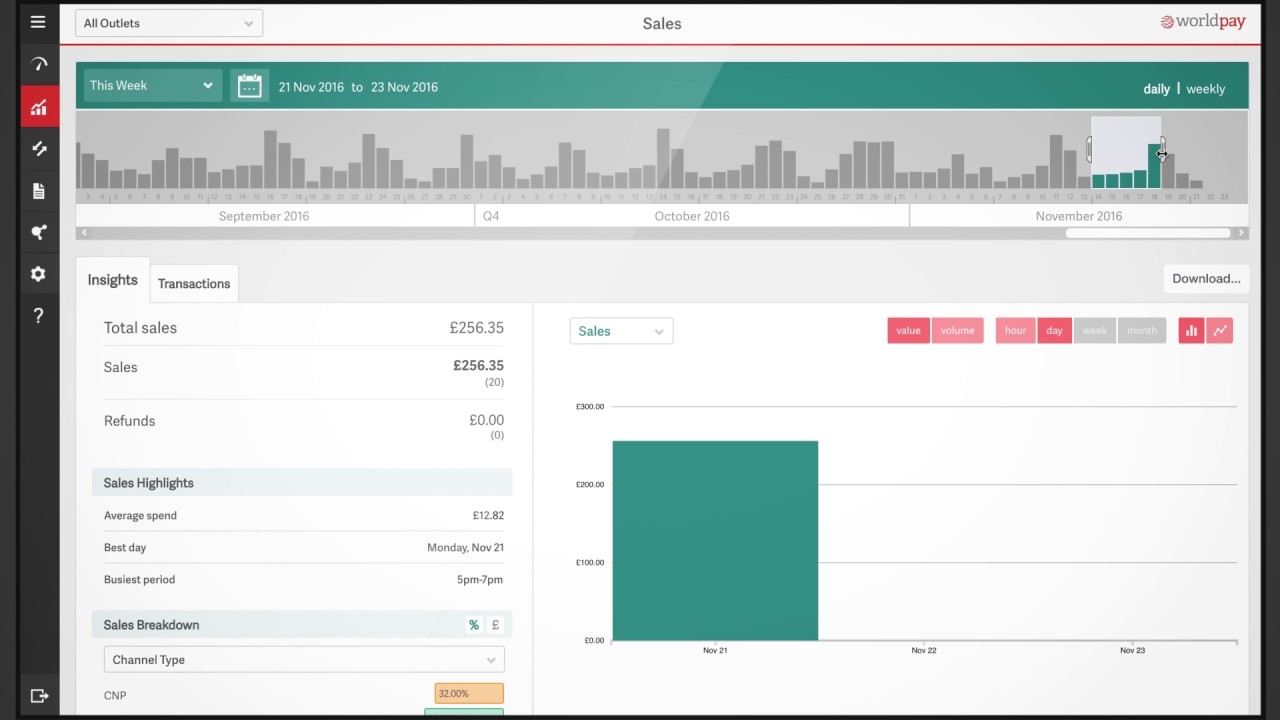This screenshot has width=1280, height=720.
Task: Click the Best day value Monday, Nov 21
Action: pos(465,548)
